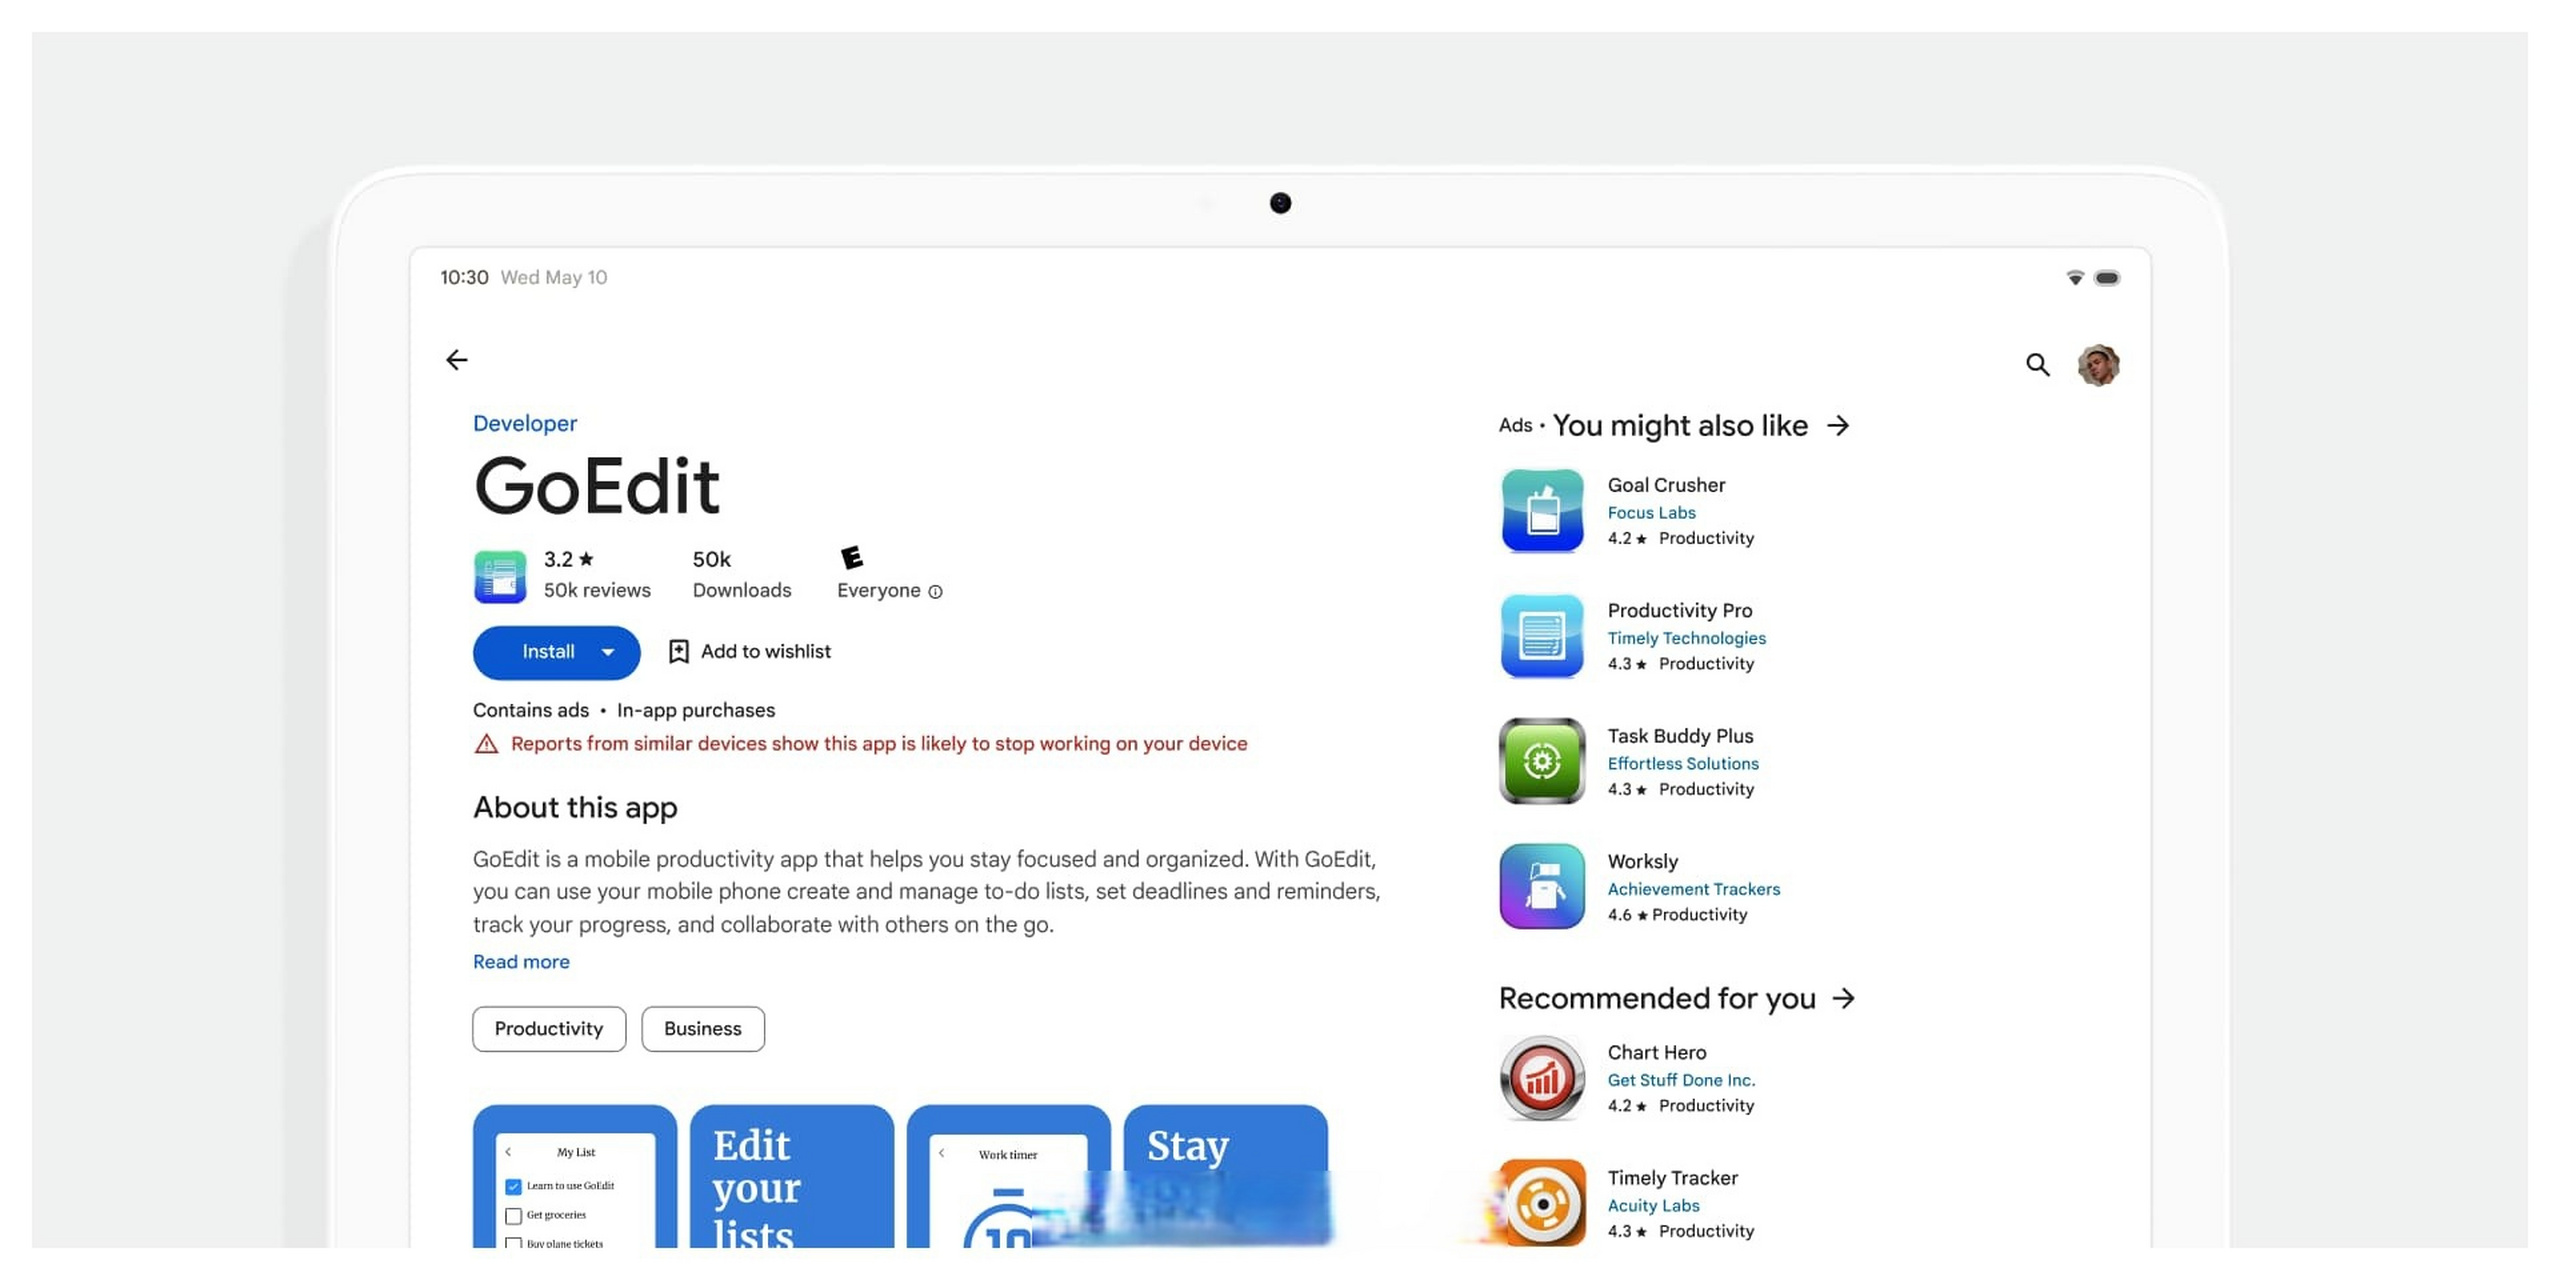Click the Task Buddy Plus app icon
Image resolution: width=2560 pixels, height=1280 pixels.
click(1541, 761)
